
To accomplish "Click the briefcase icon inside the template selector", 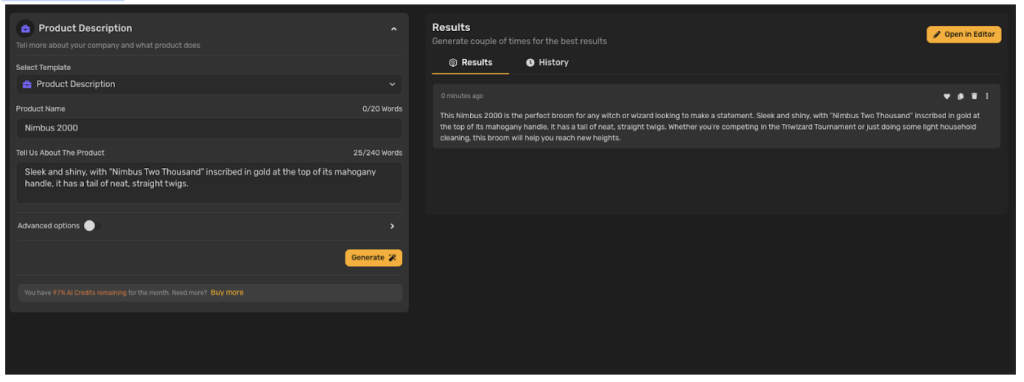I will point(27,84).
